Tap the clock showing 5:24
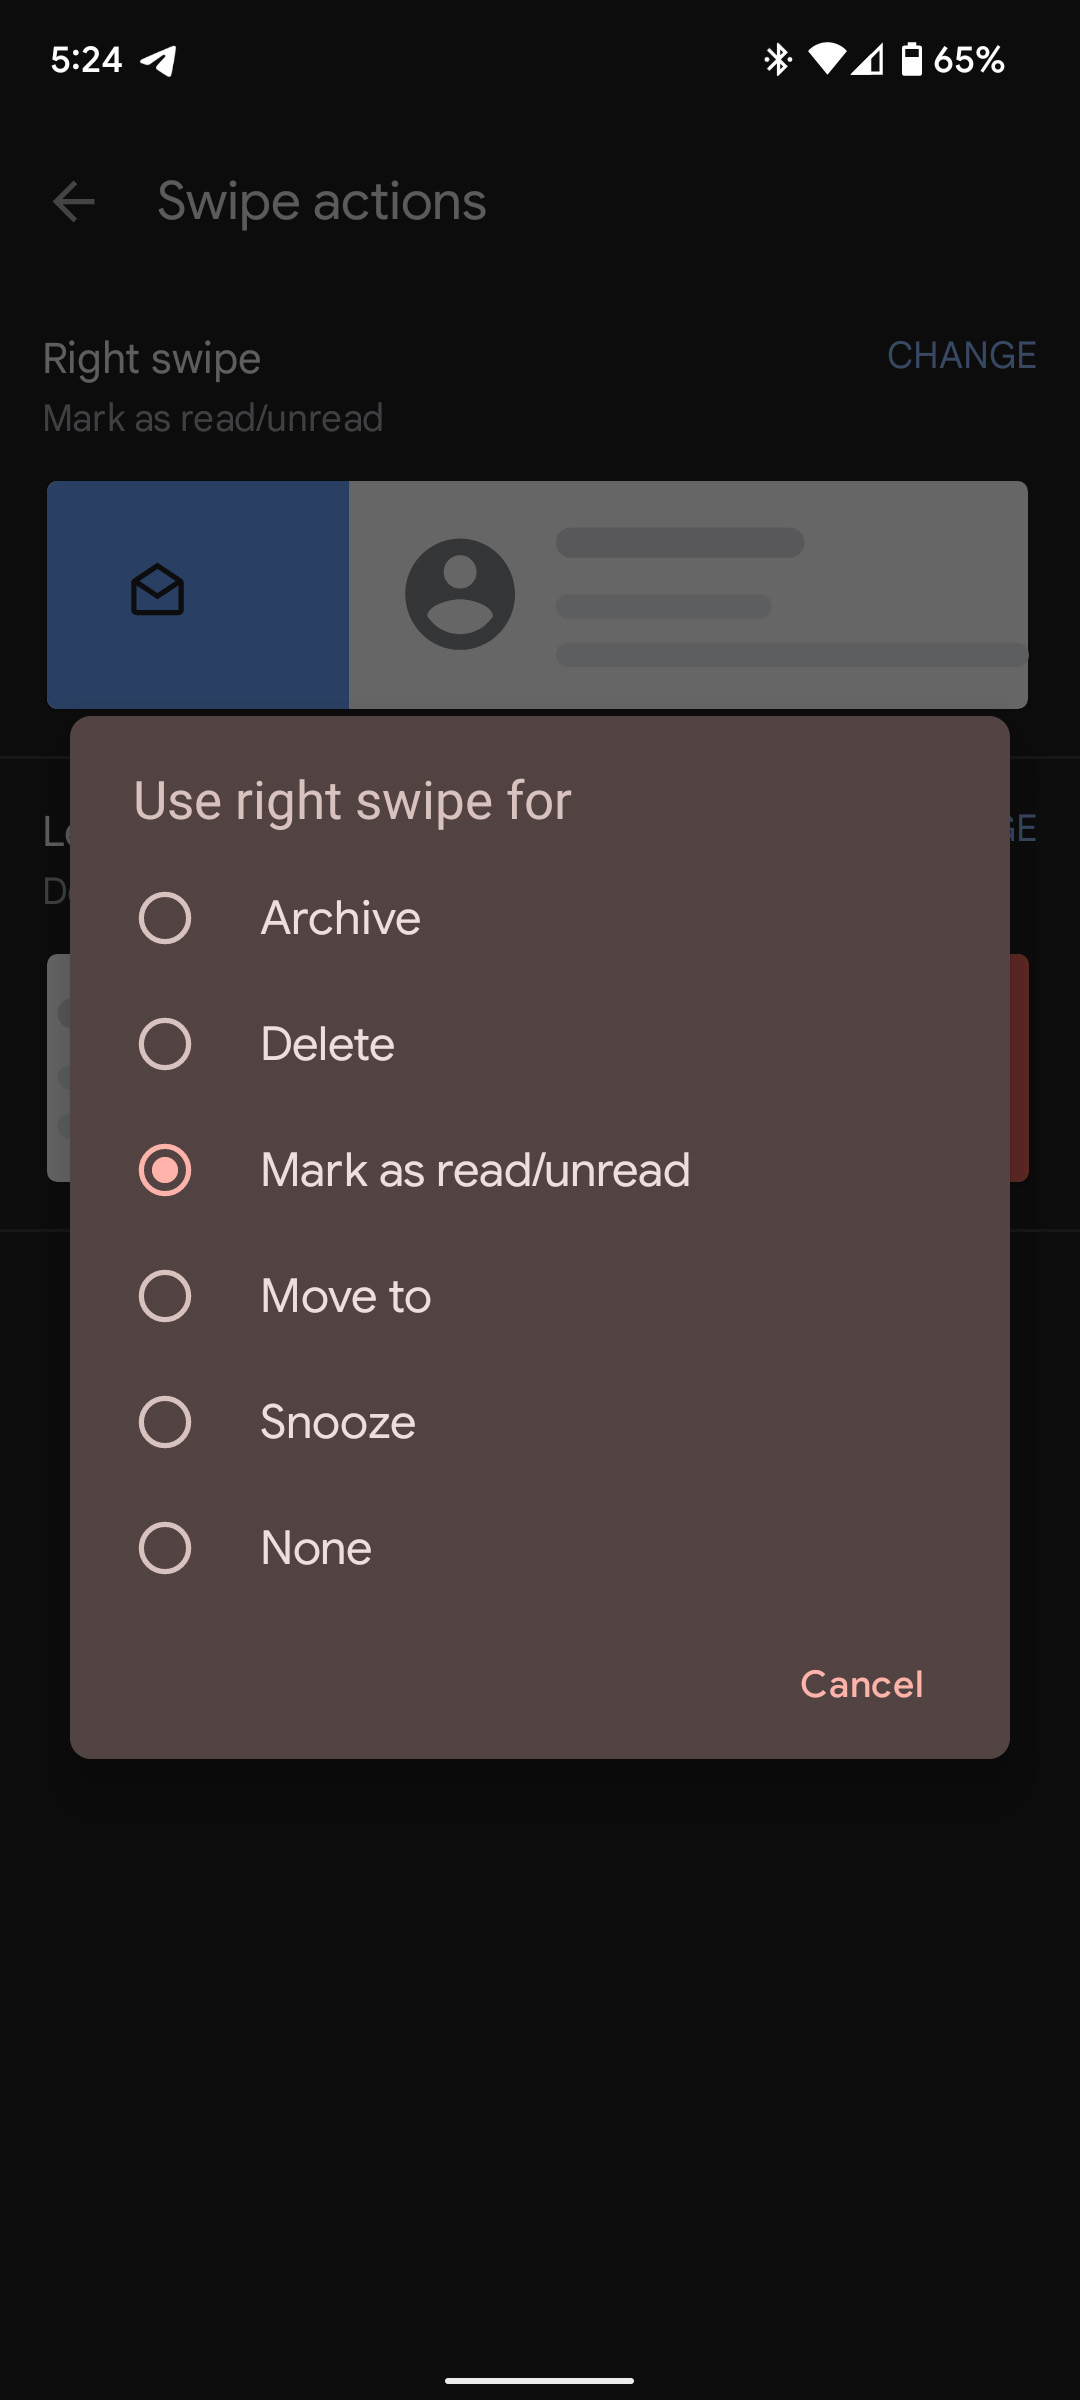 click(85, 60)
